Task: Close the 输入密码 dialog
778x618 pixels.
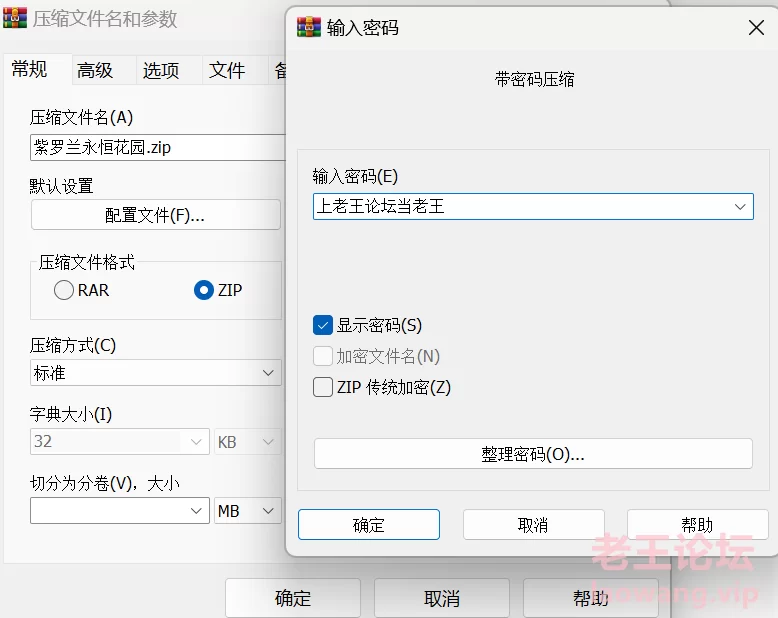Action: pos(756,28)
